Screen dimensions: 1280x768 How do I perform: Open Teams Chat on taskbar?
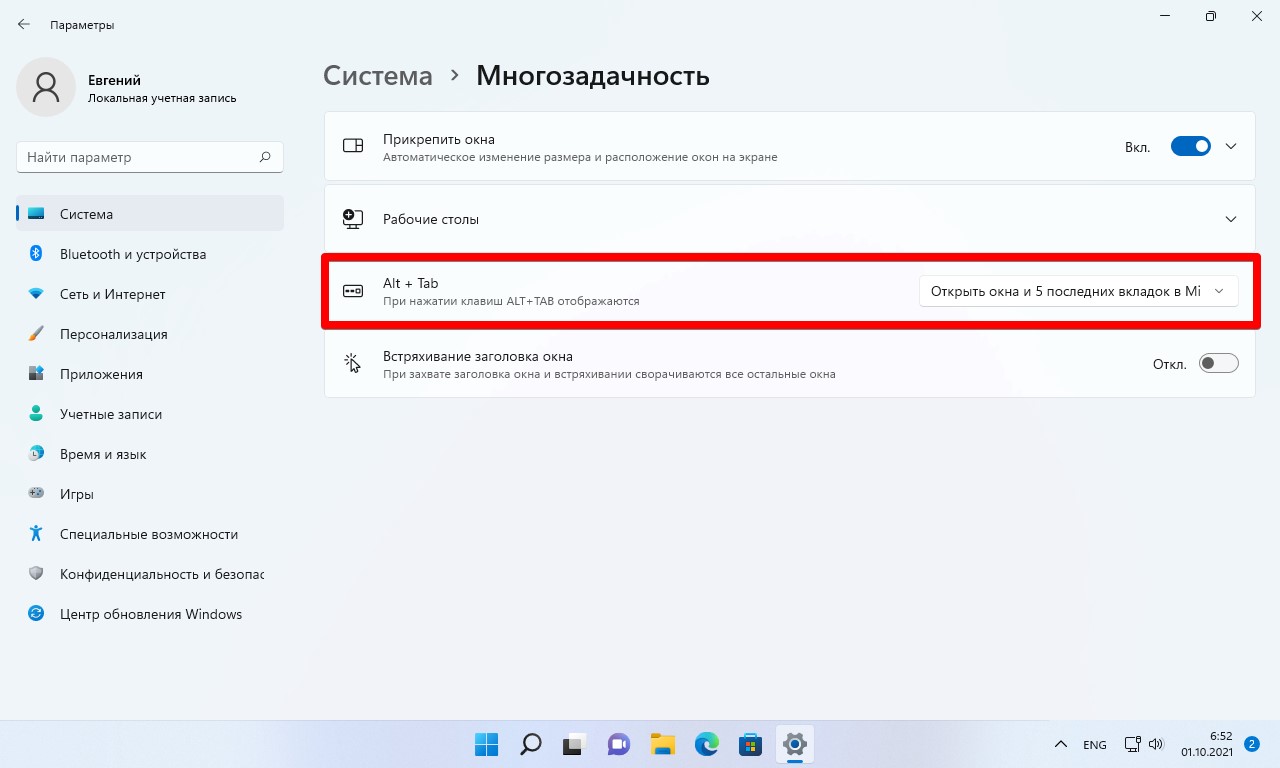coord(618,744)
